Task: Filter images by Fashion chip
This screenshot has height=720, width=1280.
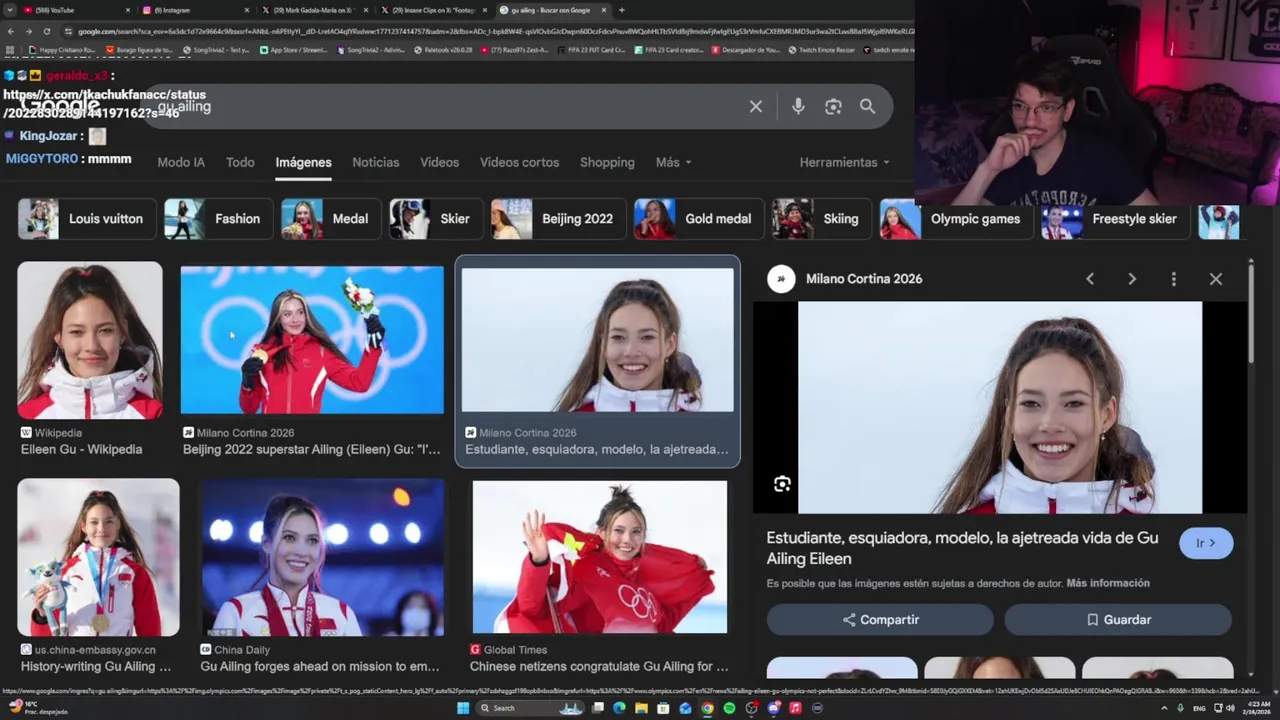Action: click(217, 219)
